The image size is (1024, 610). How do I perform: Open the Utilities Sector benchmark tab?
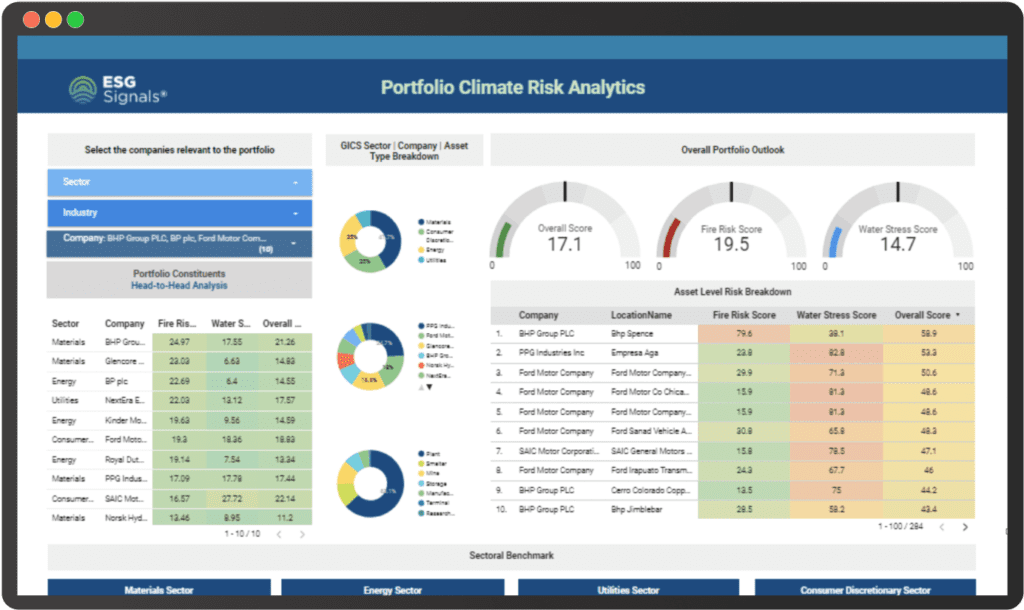[628, 588]
